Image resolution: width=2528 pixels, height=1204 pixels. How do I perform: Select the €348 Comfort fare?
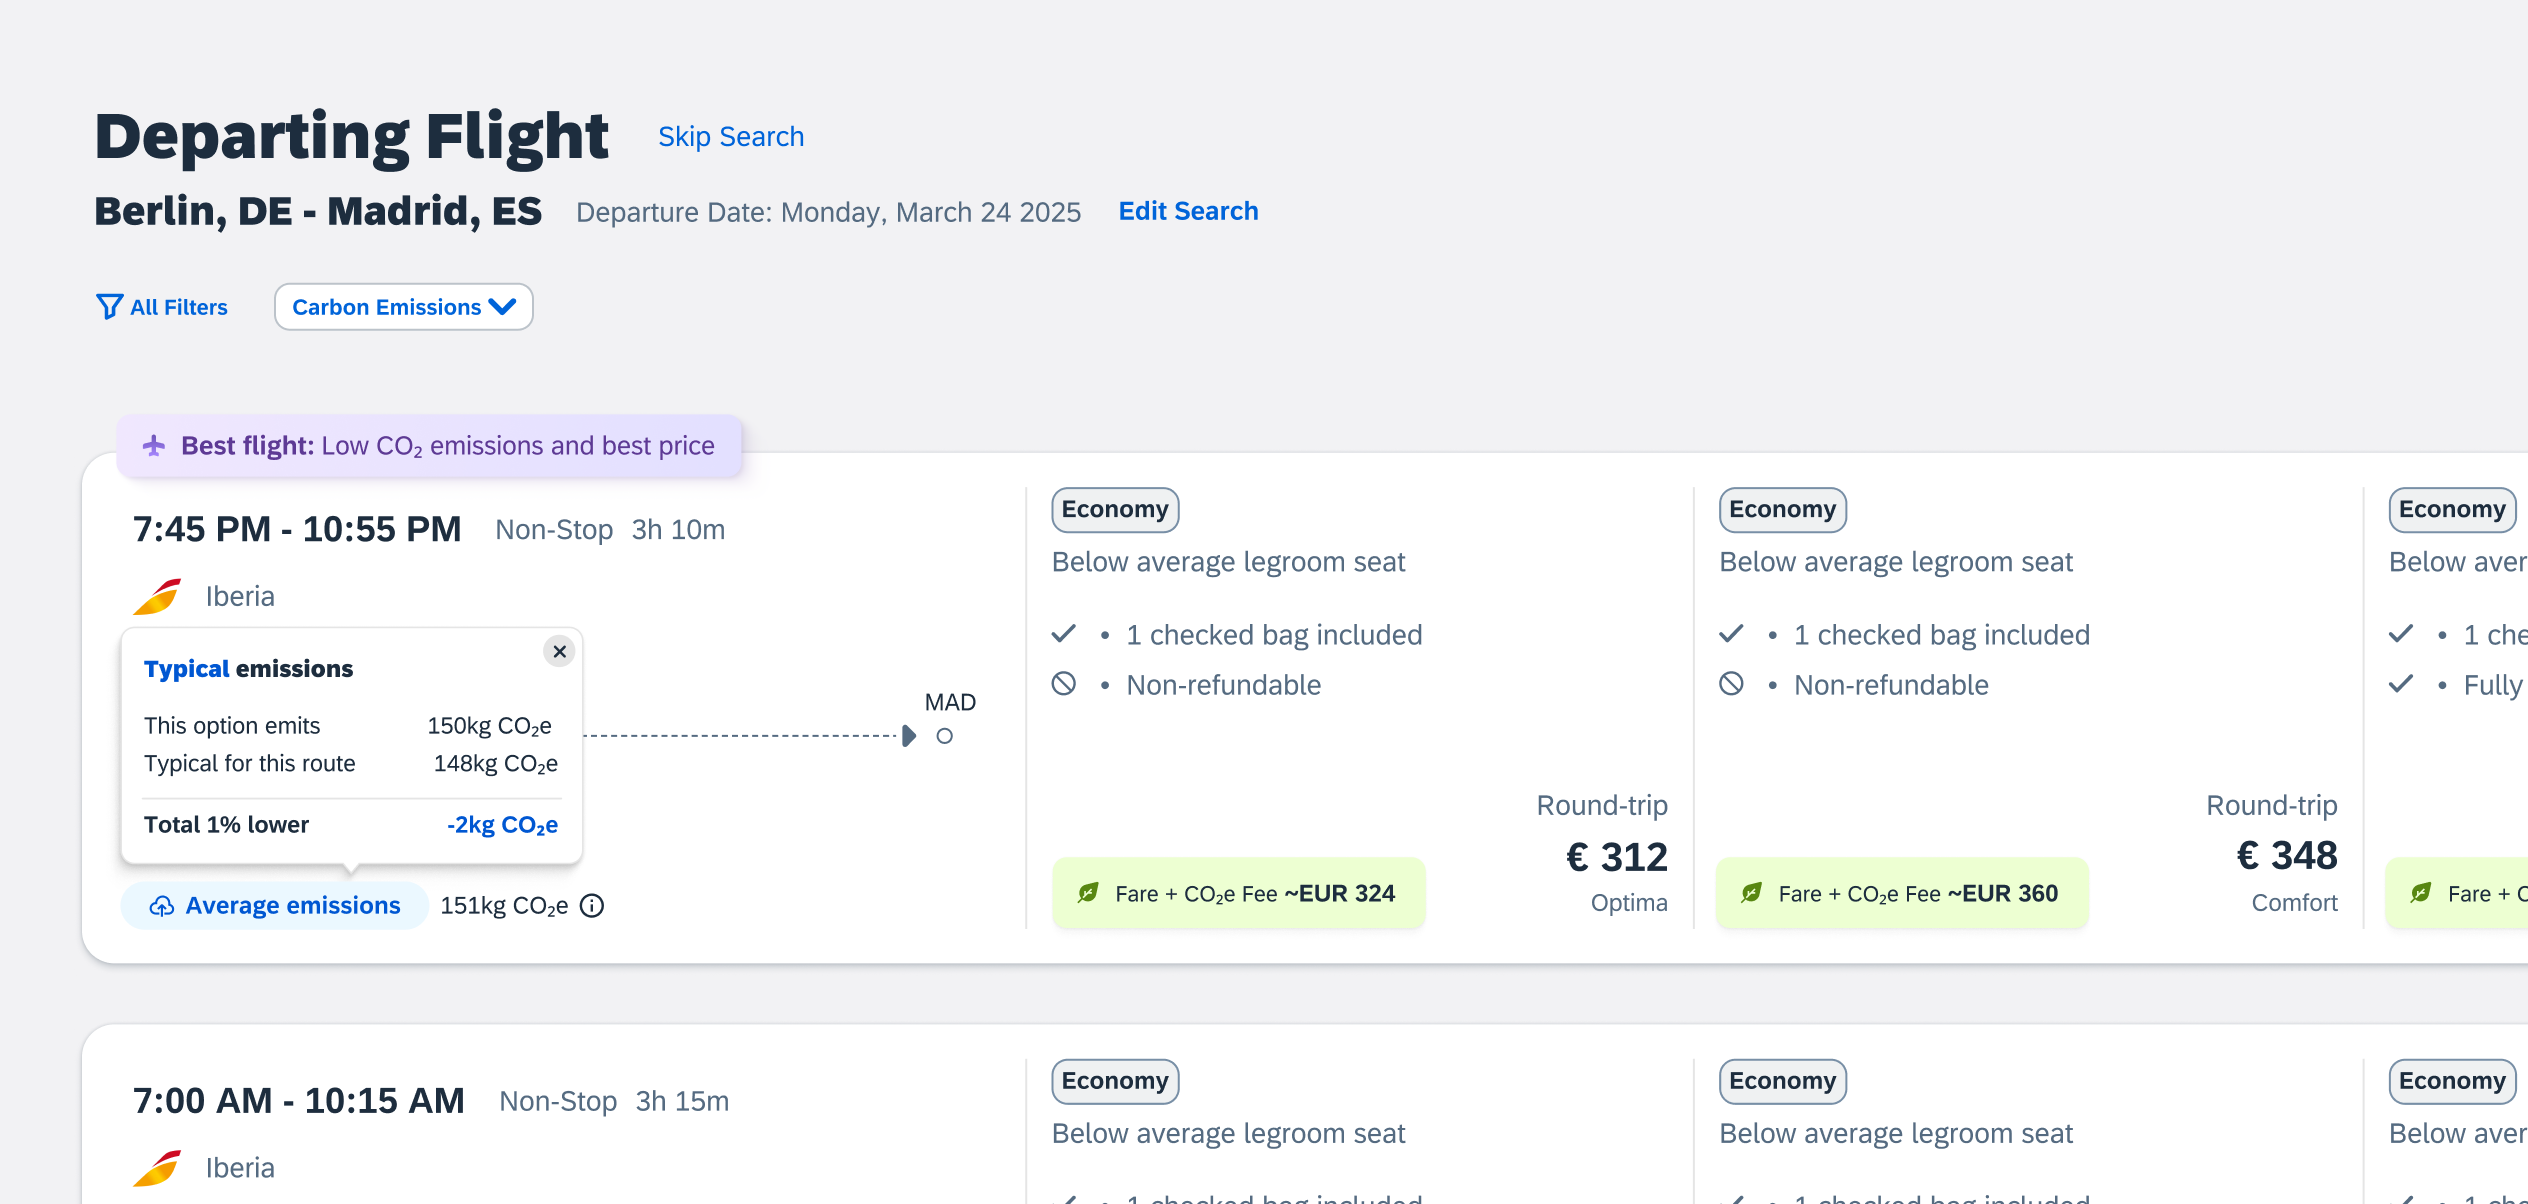(x=2286, y=855)
